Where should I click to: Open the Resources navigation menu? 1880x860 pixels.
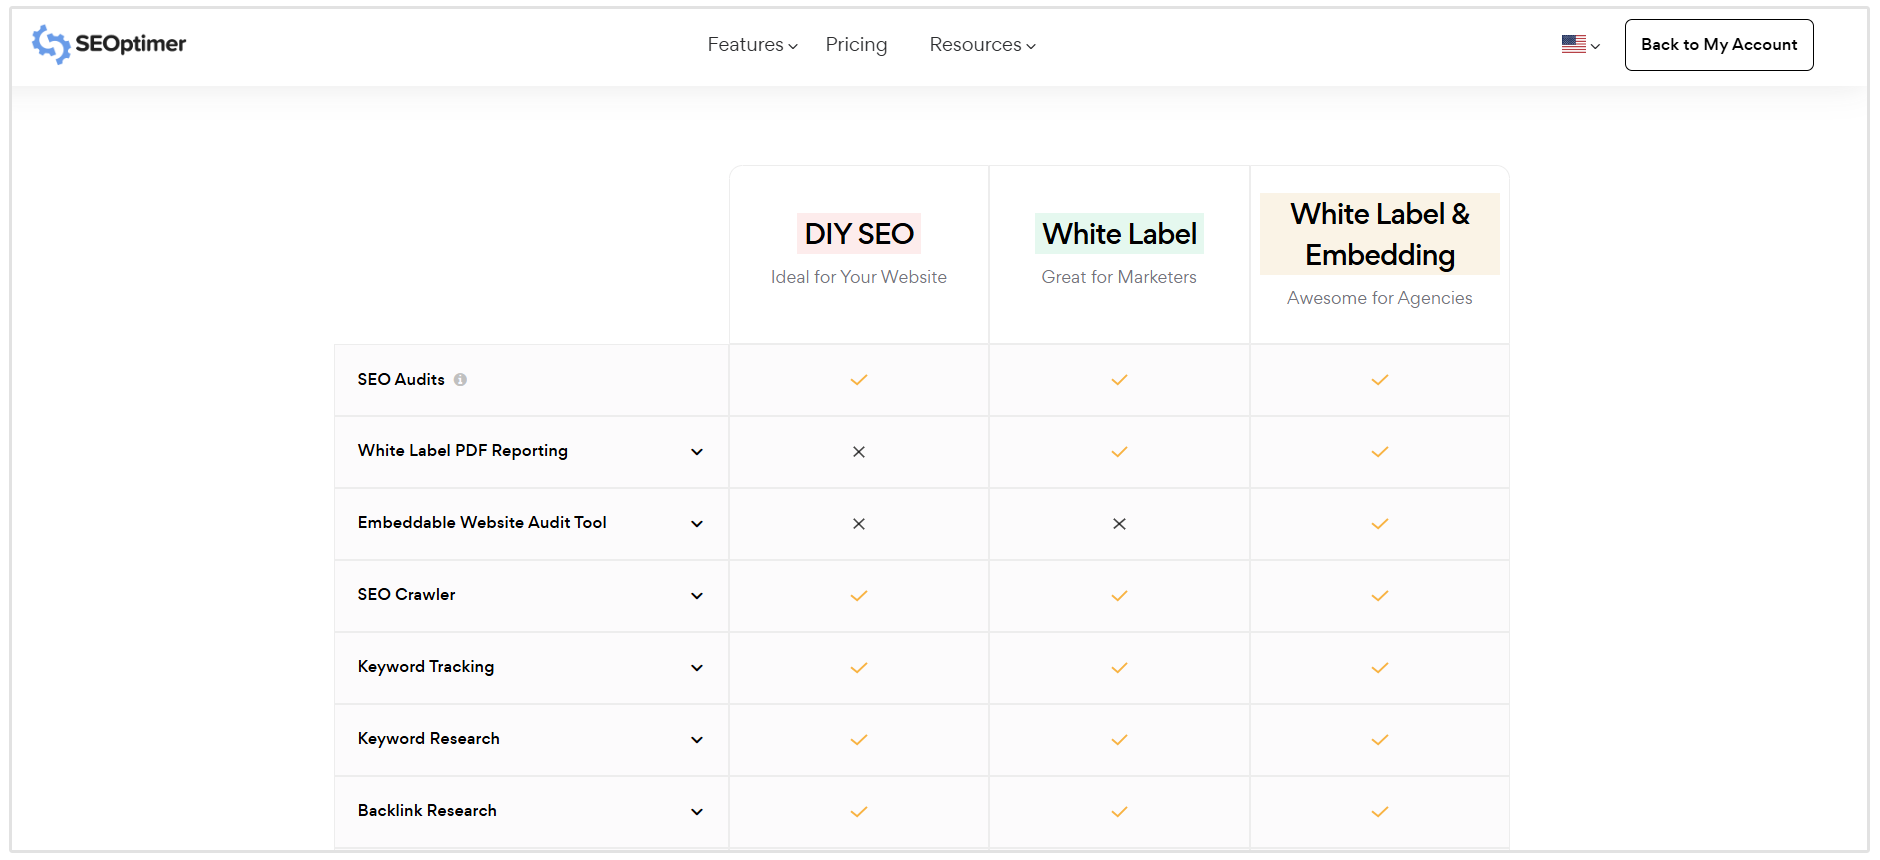pyautogui.click(x=982, y=45)
